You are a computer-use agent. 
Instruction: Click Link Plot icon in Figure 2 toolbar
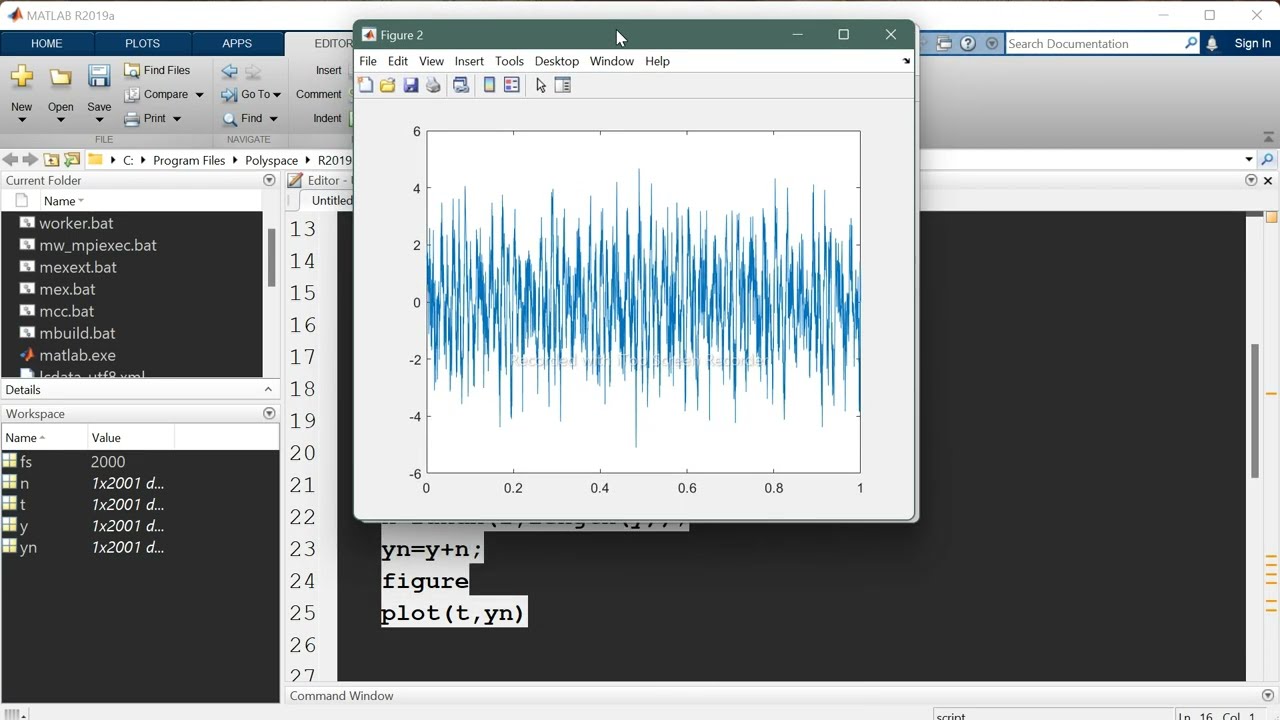(461, 86)
